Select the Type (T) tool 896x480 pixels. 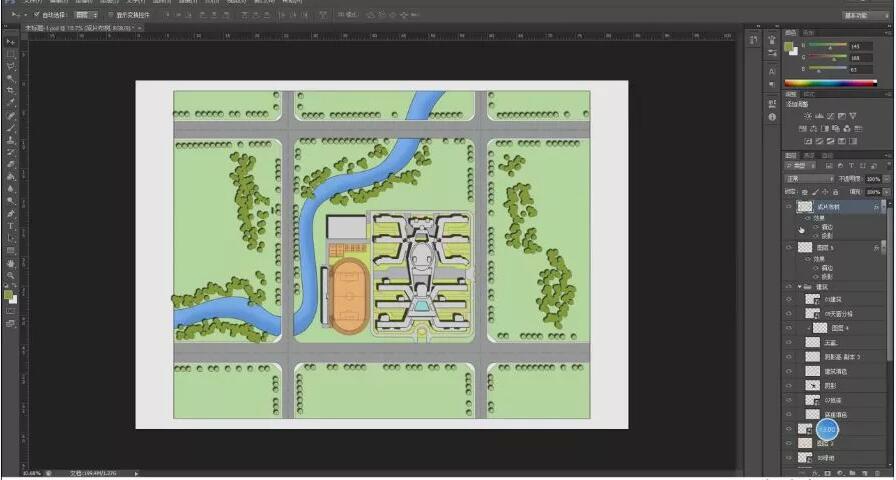(10, 226)
